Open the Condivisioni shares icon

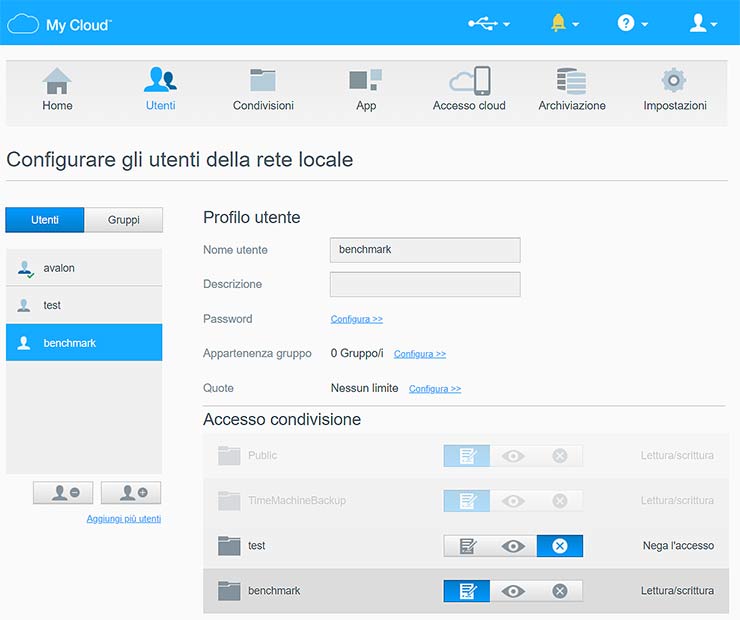[x=263, y=82]
